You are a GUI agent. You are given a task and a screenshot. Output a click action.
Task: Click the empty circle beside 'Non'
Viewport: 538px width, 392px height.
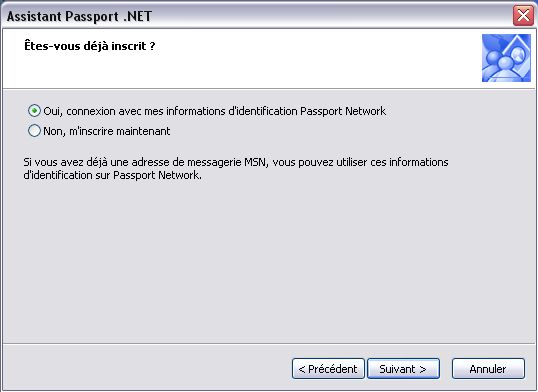click(x=34, y=131)
